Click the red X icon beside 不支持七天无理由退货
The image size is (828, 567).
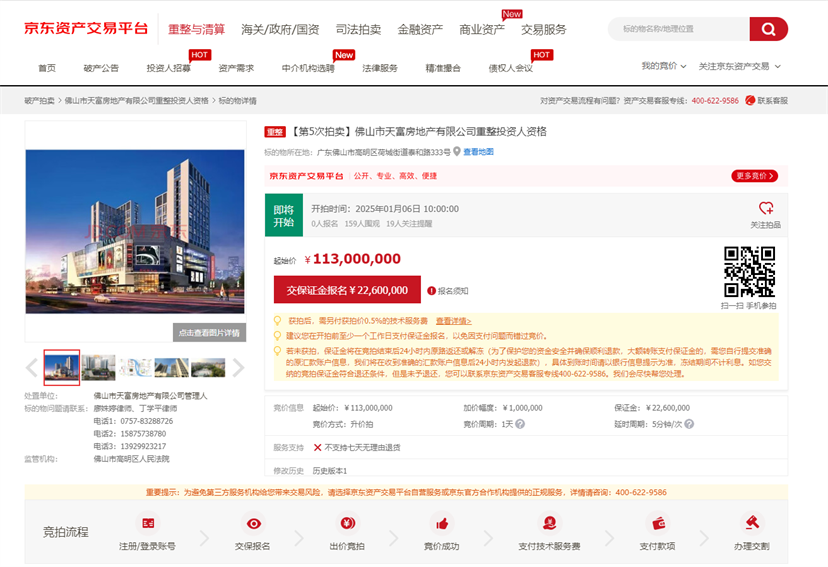(x=317, y=448)
